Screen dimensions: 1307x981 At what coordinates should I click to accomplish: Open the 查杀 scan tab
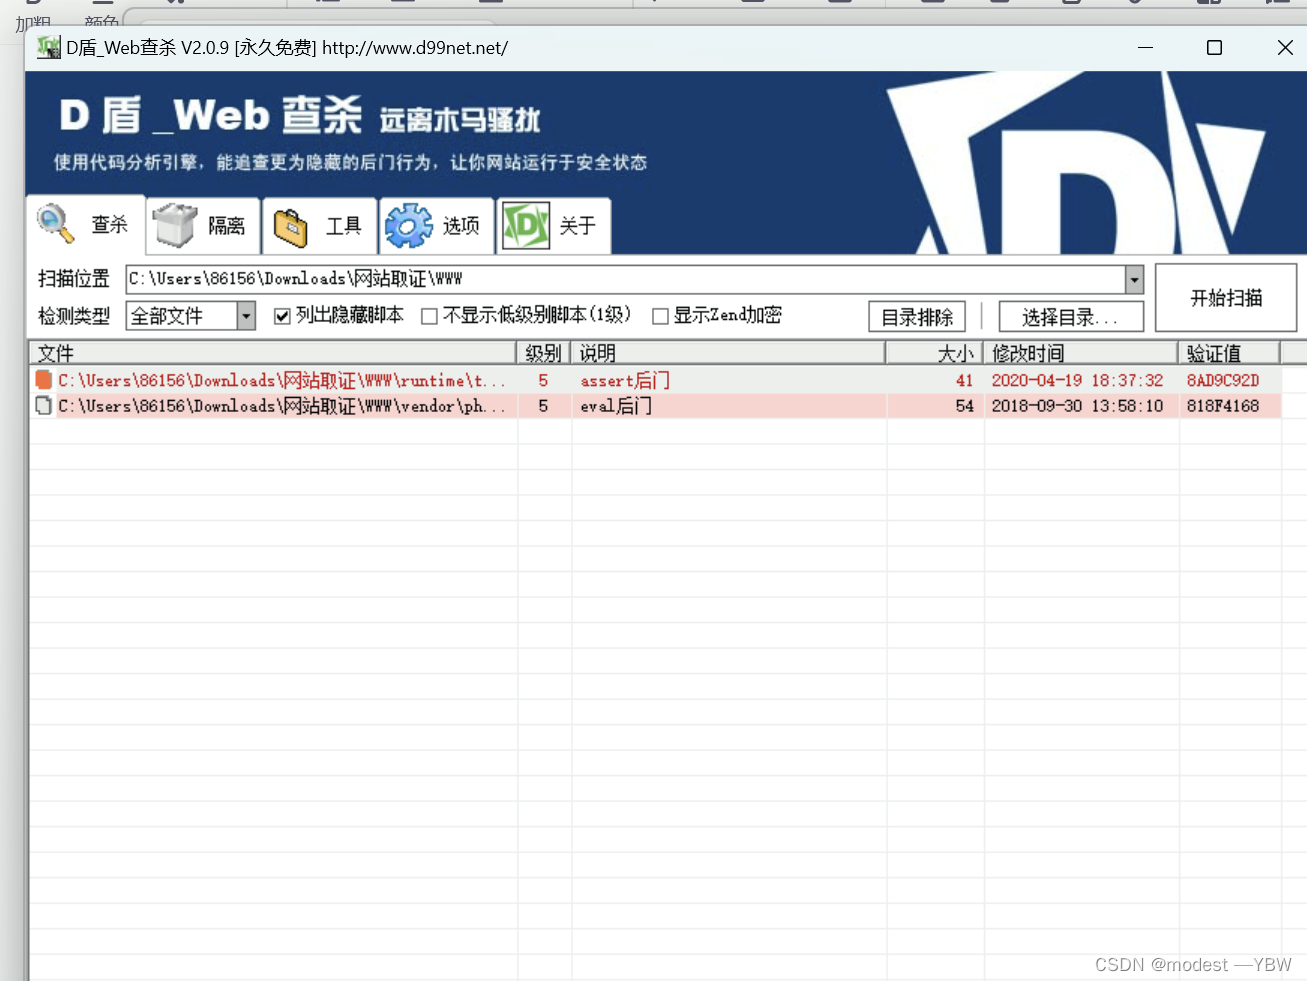(x=86, y=224)
